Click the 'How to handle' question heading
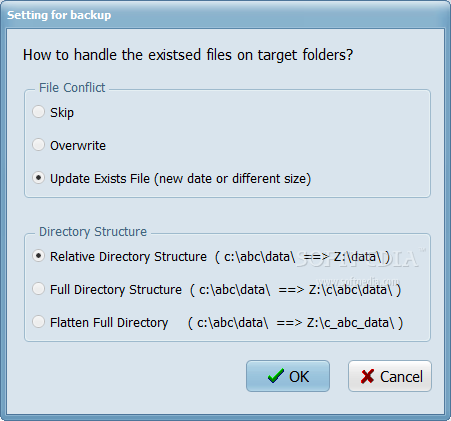The width and height of the screenshot is (451, 421). (x=188, y=55)
